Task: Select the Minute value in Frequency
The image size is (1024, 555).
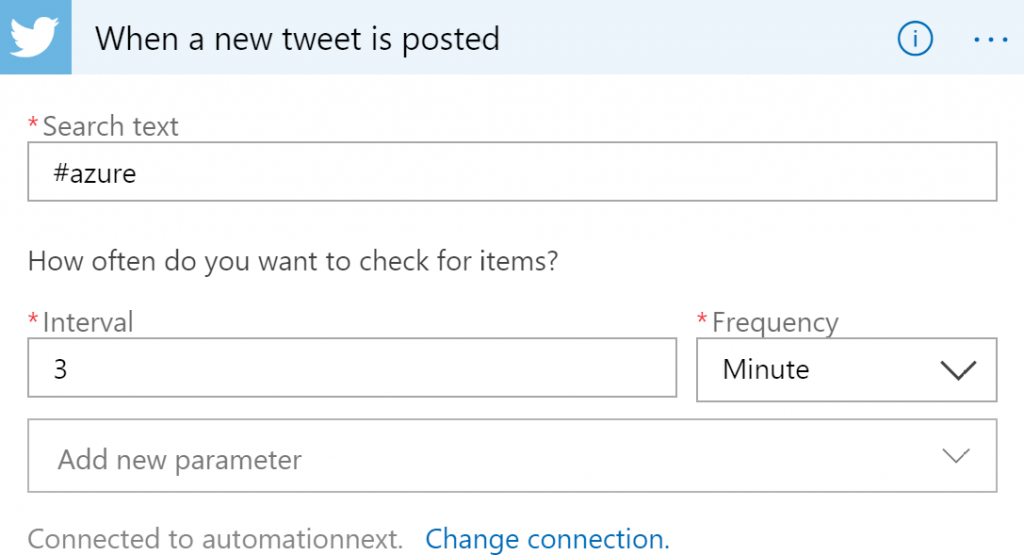Action: [766, 370]
